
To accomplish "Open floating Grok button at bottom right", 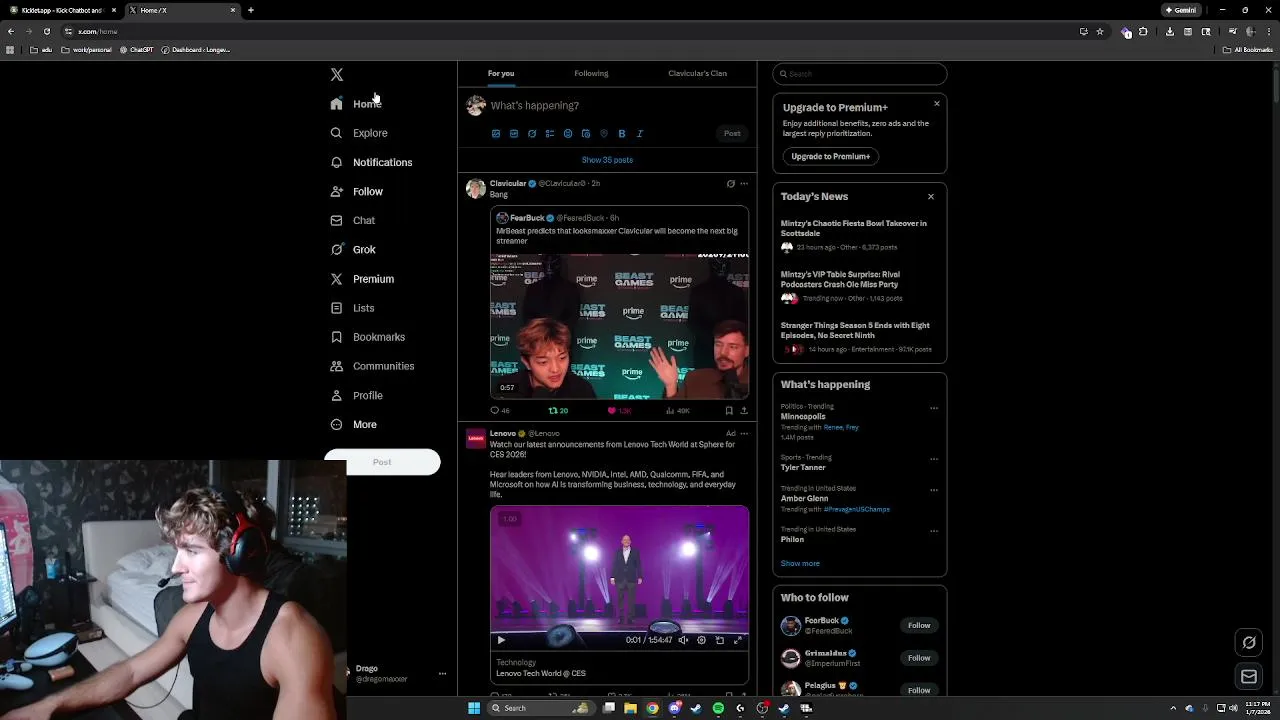I will tap(1249, 643).
